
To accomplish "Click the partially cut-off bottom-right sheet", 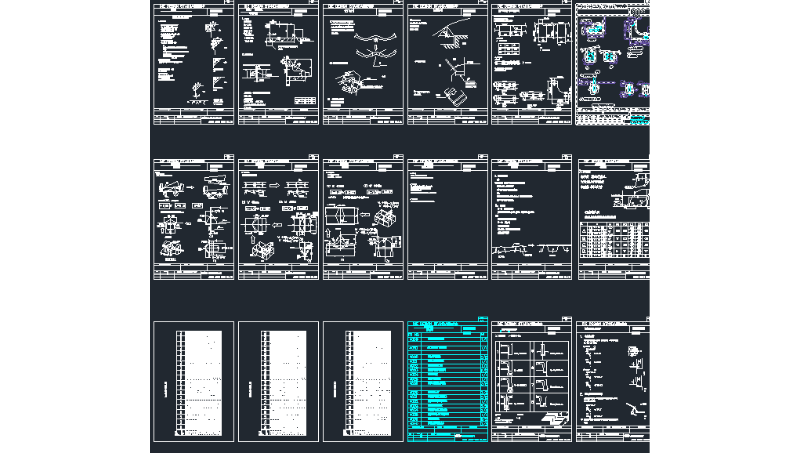I will pyautogui.click(x=613, y=380).
